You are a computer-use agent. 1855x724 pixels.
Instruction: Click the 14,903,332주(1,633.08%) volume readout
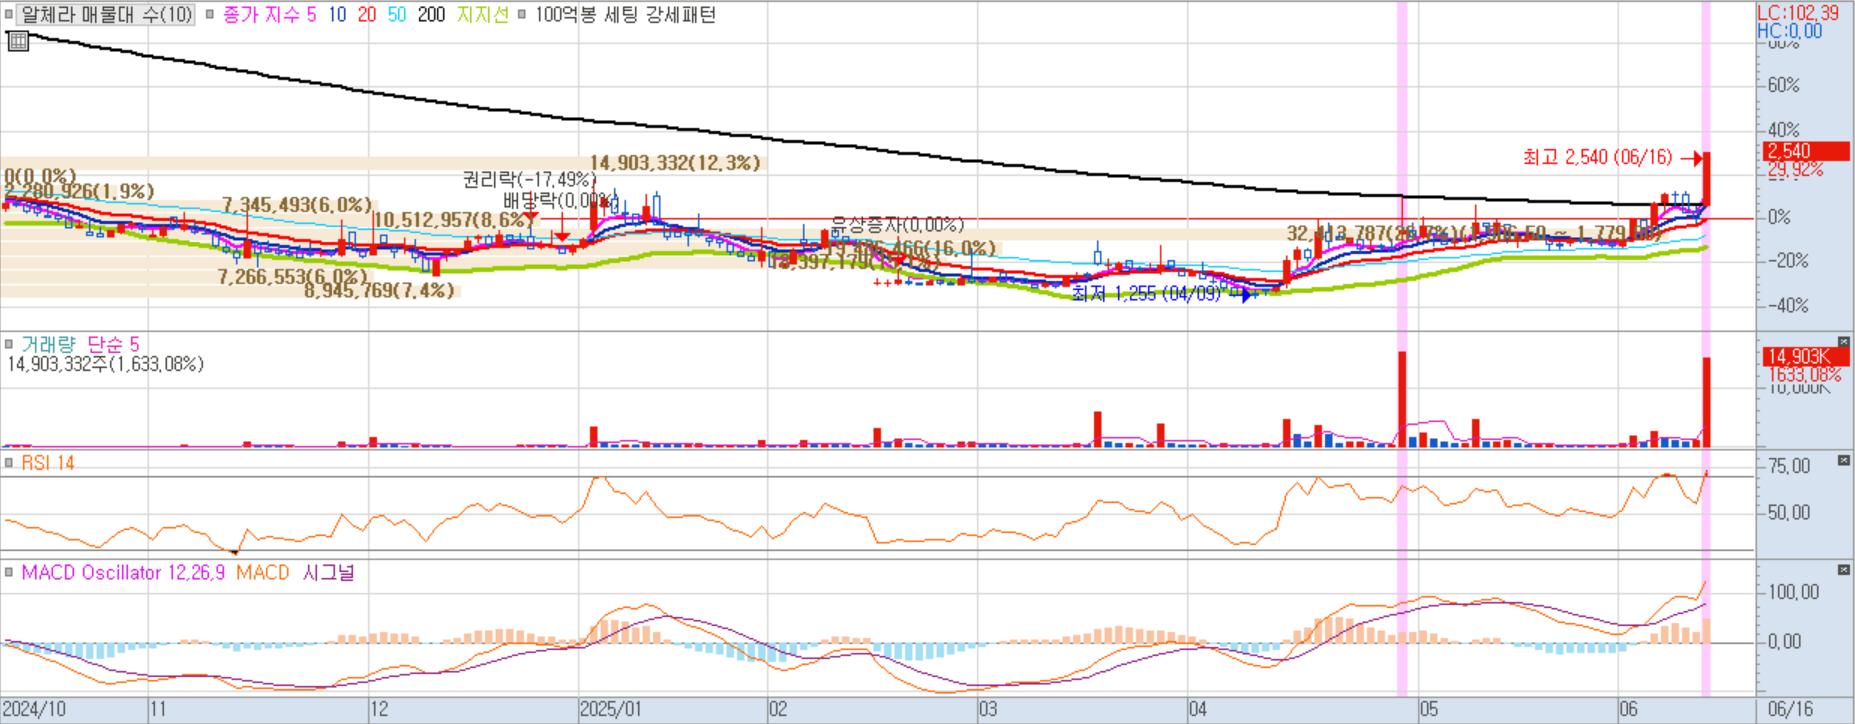[105, 364]
